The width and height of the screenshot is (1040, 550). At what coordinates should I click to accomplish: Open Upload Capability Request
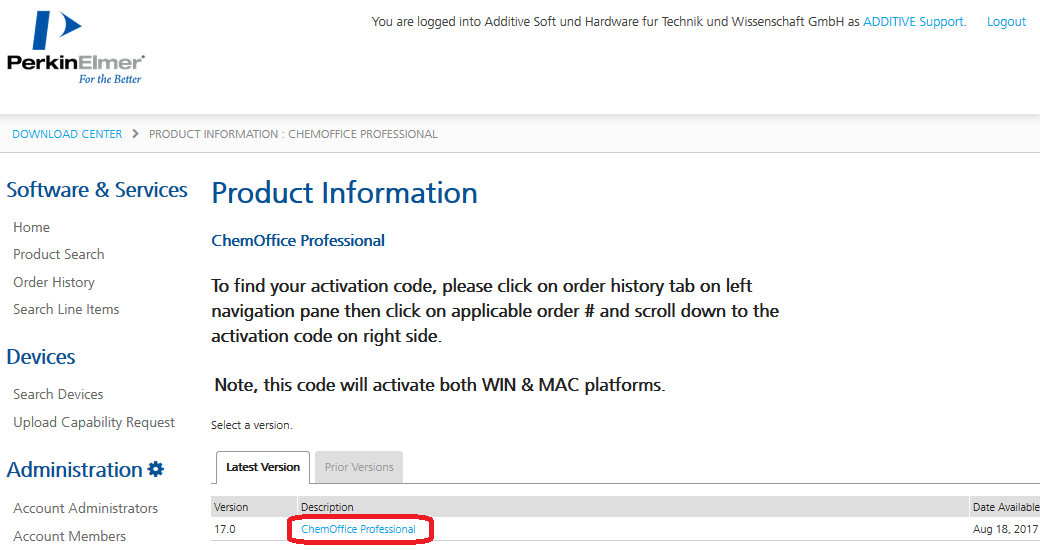[94, 422]
